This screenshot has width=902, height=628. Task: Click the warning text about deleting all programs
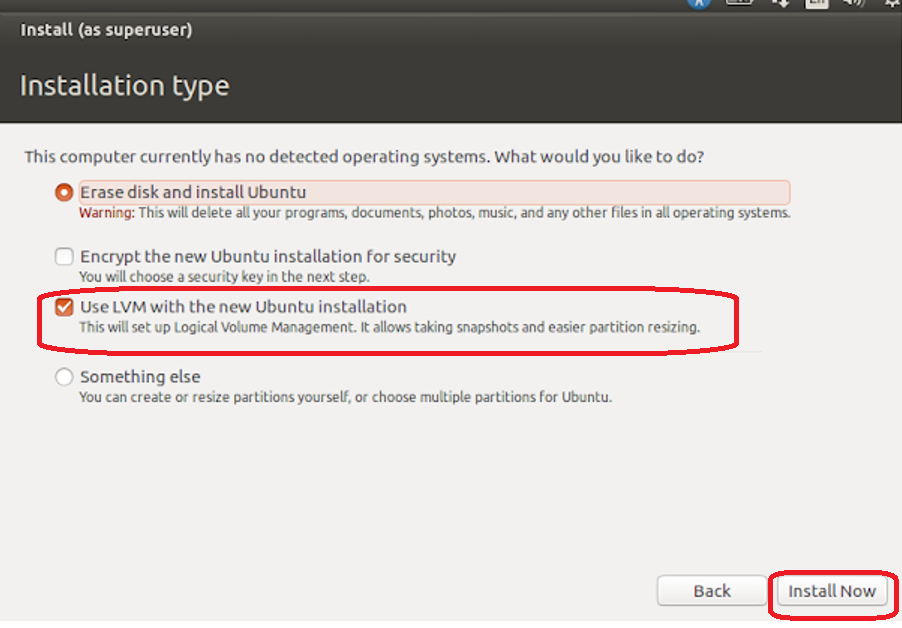(x=434, y=213)
